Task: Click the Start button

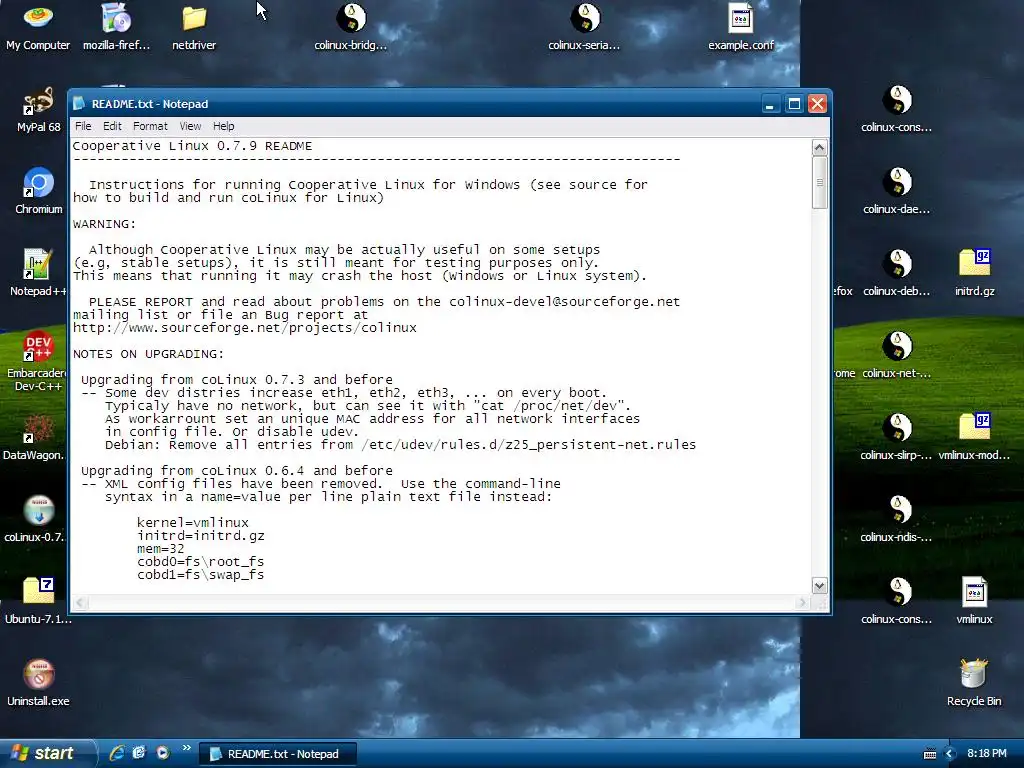Action: 47,753
